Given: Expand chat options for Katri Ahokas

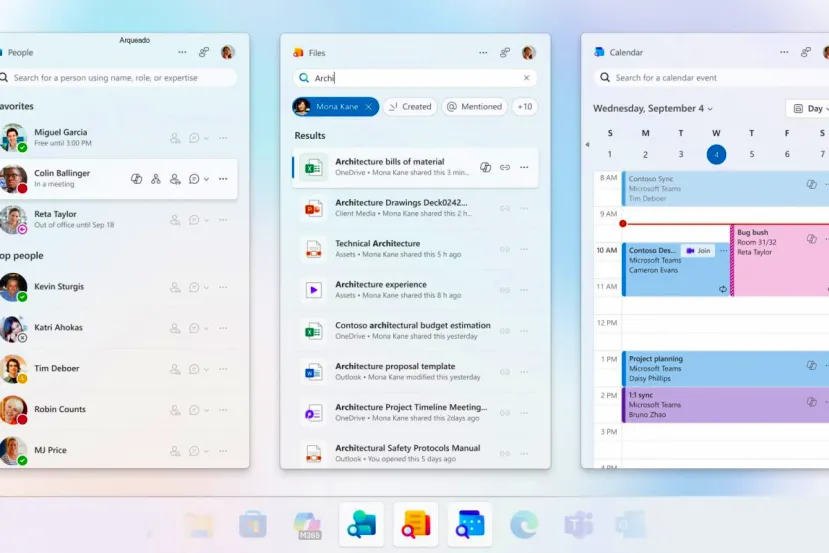Looking at the screenshot, I should [x=206, y=328].
